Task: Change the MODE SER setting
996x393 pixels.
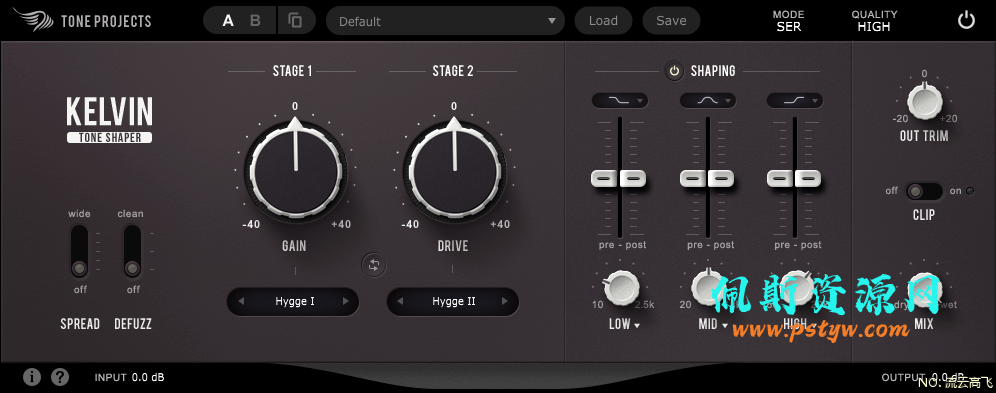Action: click(788, 21)
